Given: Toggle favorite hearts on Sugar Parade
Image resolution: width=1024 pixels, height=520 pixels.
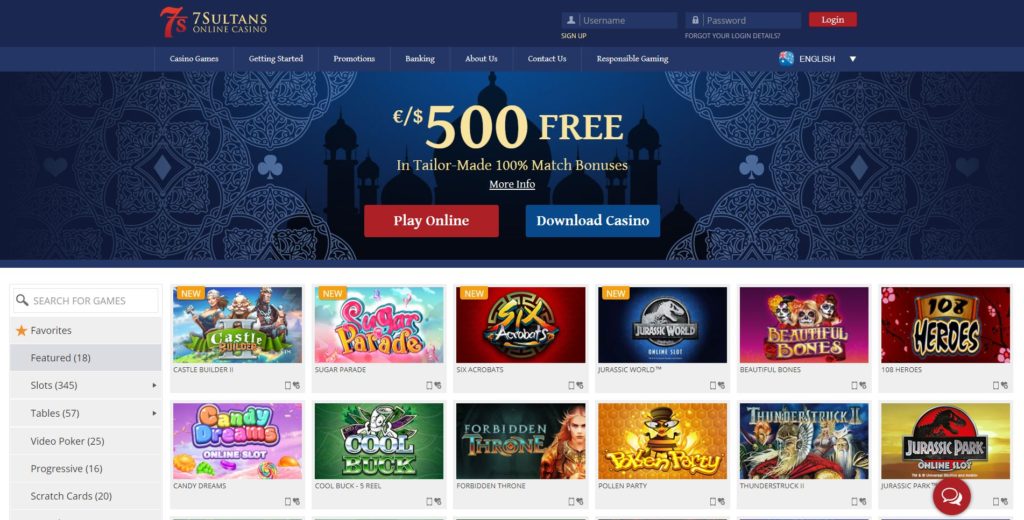Looking at the screenshot, I should (438, 385).
